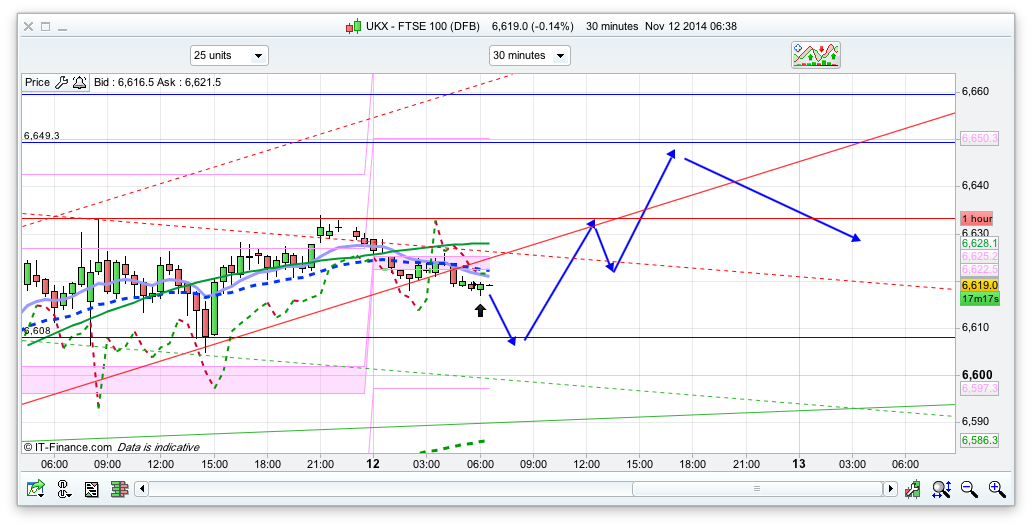Image resolution: width=1032 pixels, height=527 pixels.
Task: Open the indicators and trading systems icon
Action: (815, 55)
